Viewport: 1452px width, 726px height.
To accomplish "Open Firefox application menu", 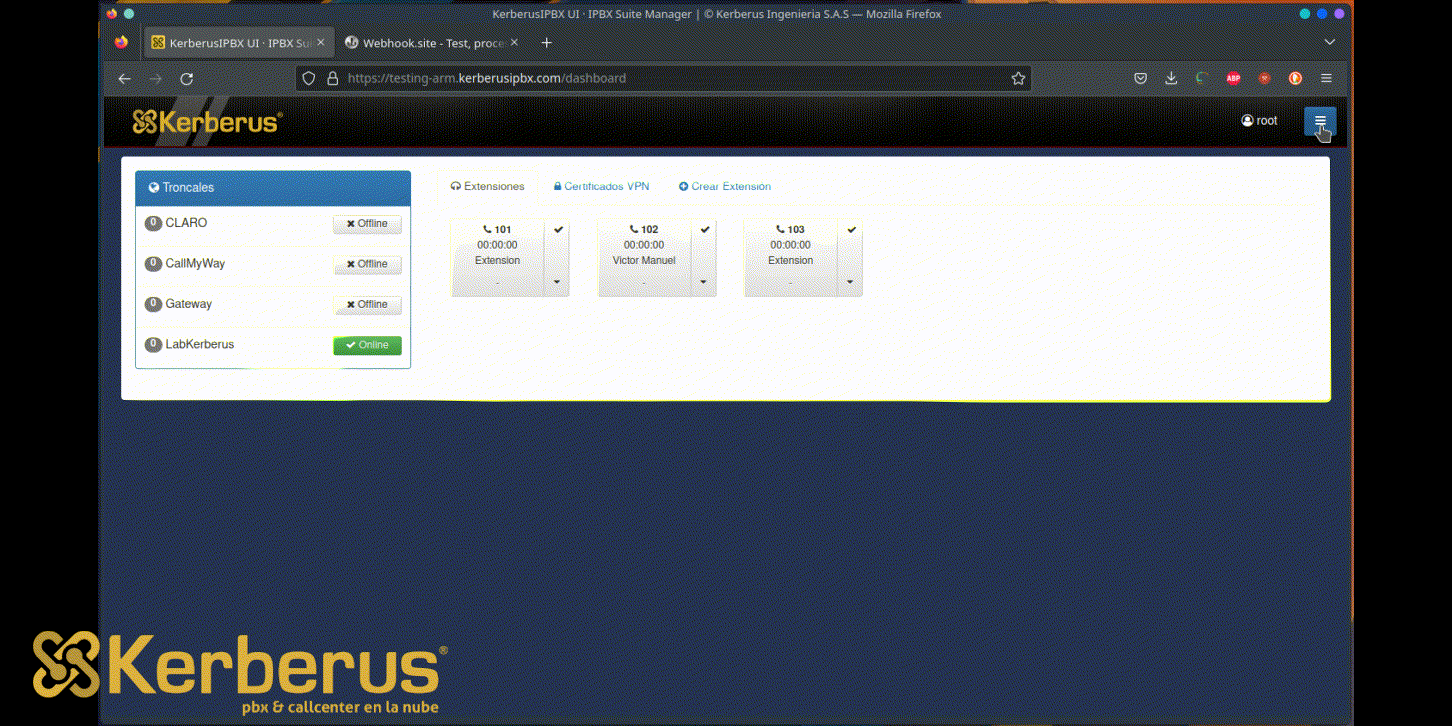I will pos(1326,78).
